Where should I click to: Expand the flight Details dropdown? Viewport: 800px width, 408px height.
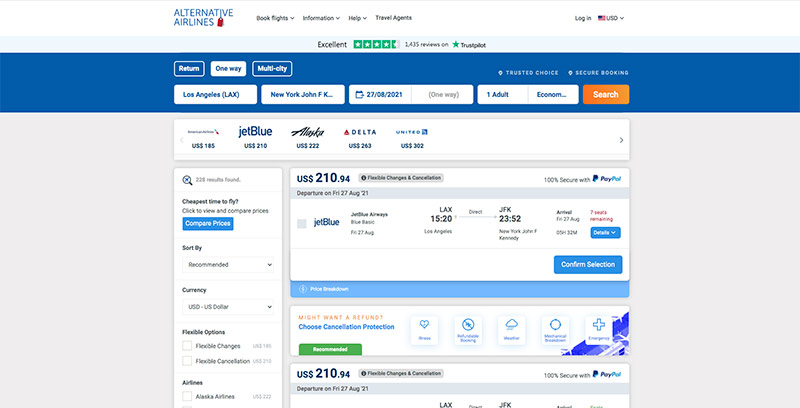[x=606, y=233]
